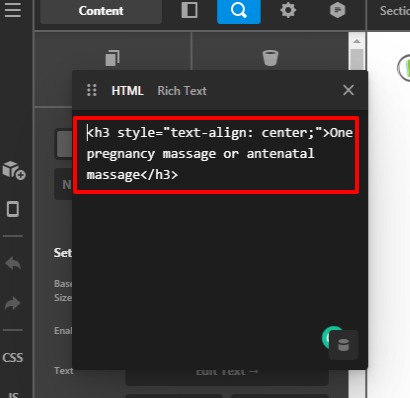Select the Content tab

[101, 11]
